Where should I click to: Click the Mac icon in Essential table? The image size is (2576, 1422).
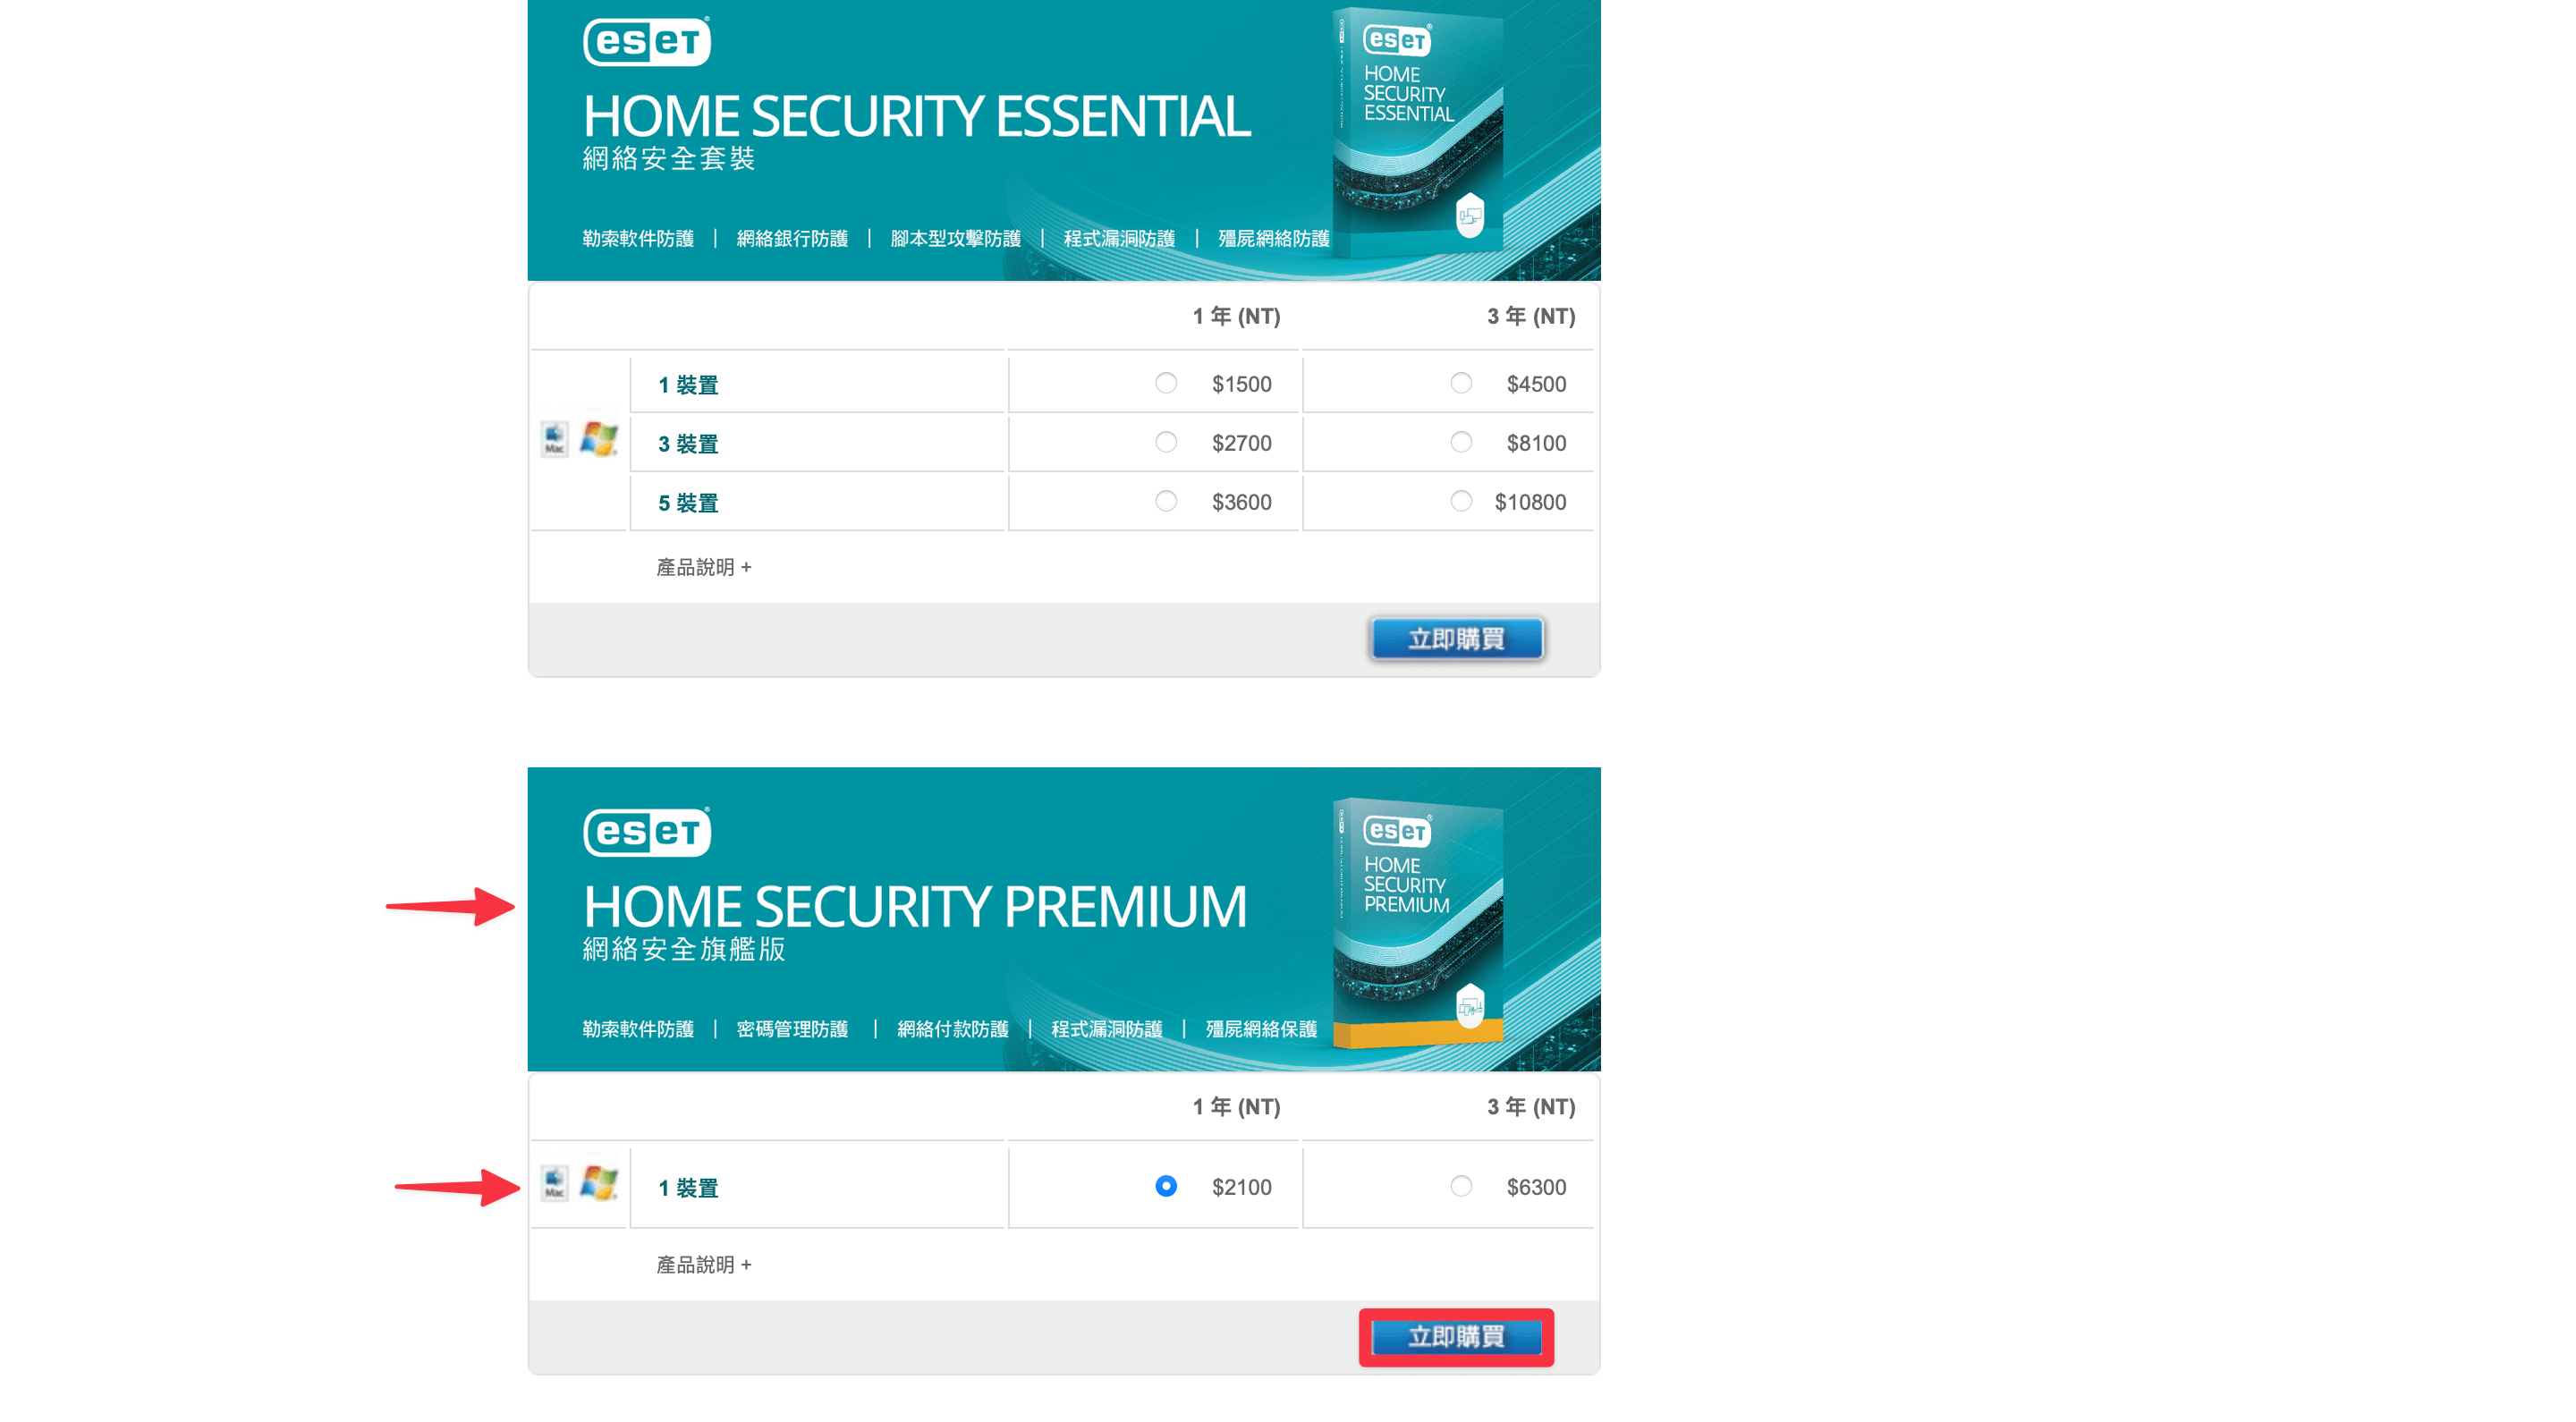554,438
